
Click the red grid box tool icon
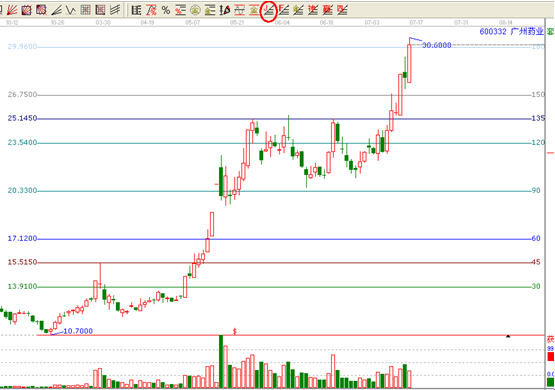(85, 10)
